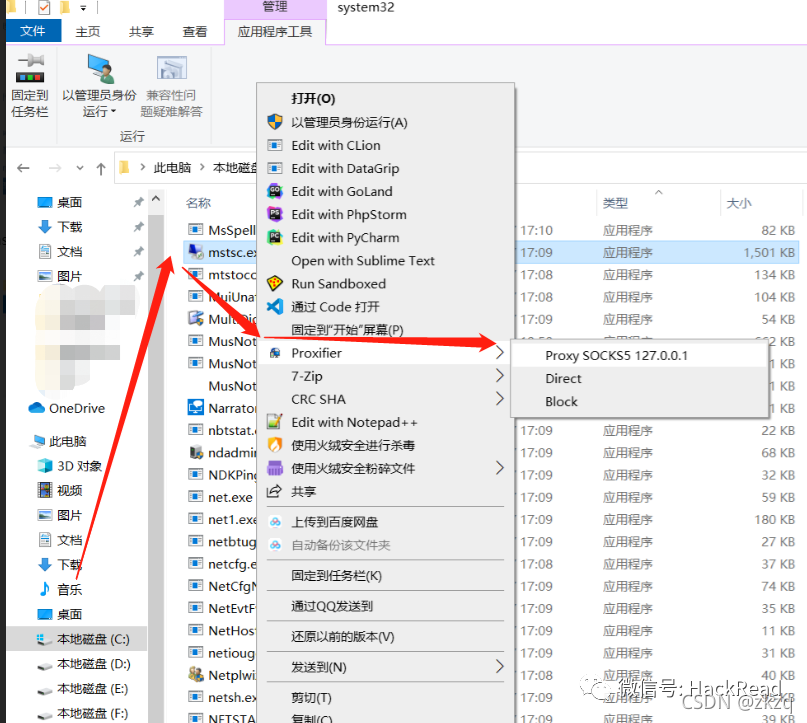Select the 应用程序工具 ribbon tab
The image size is (807, 723).
tap(275, 31)
